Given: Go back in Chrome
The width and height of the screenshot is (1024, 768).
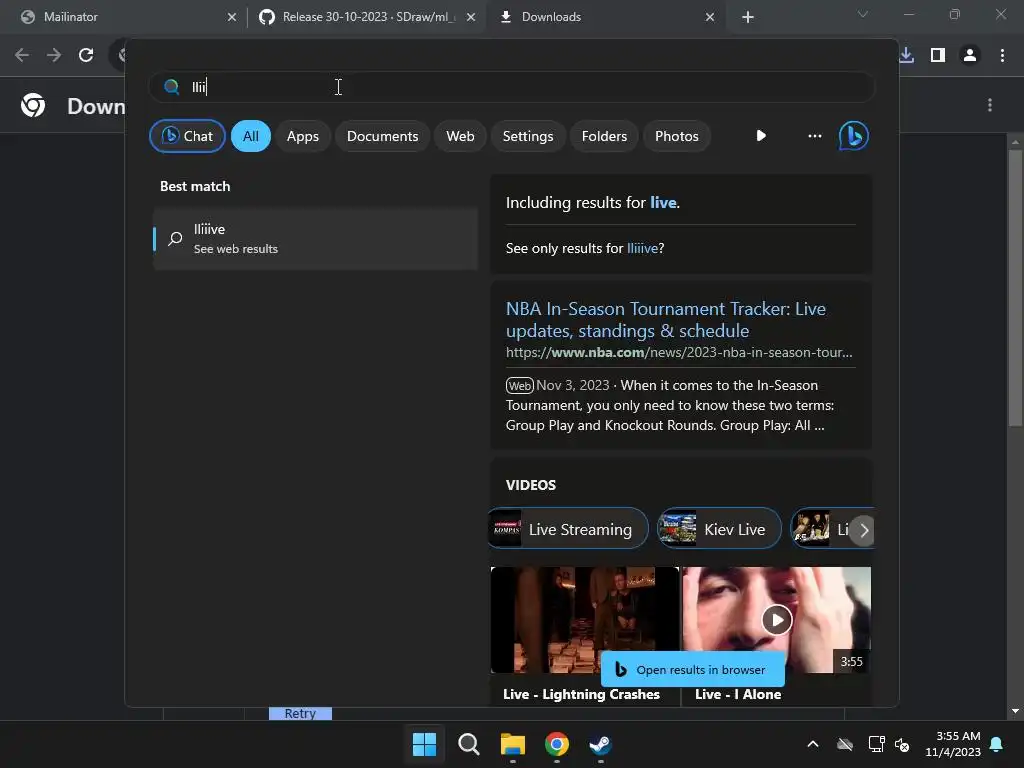Looking at the screenshot, I should (22, 55).
